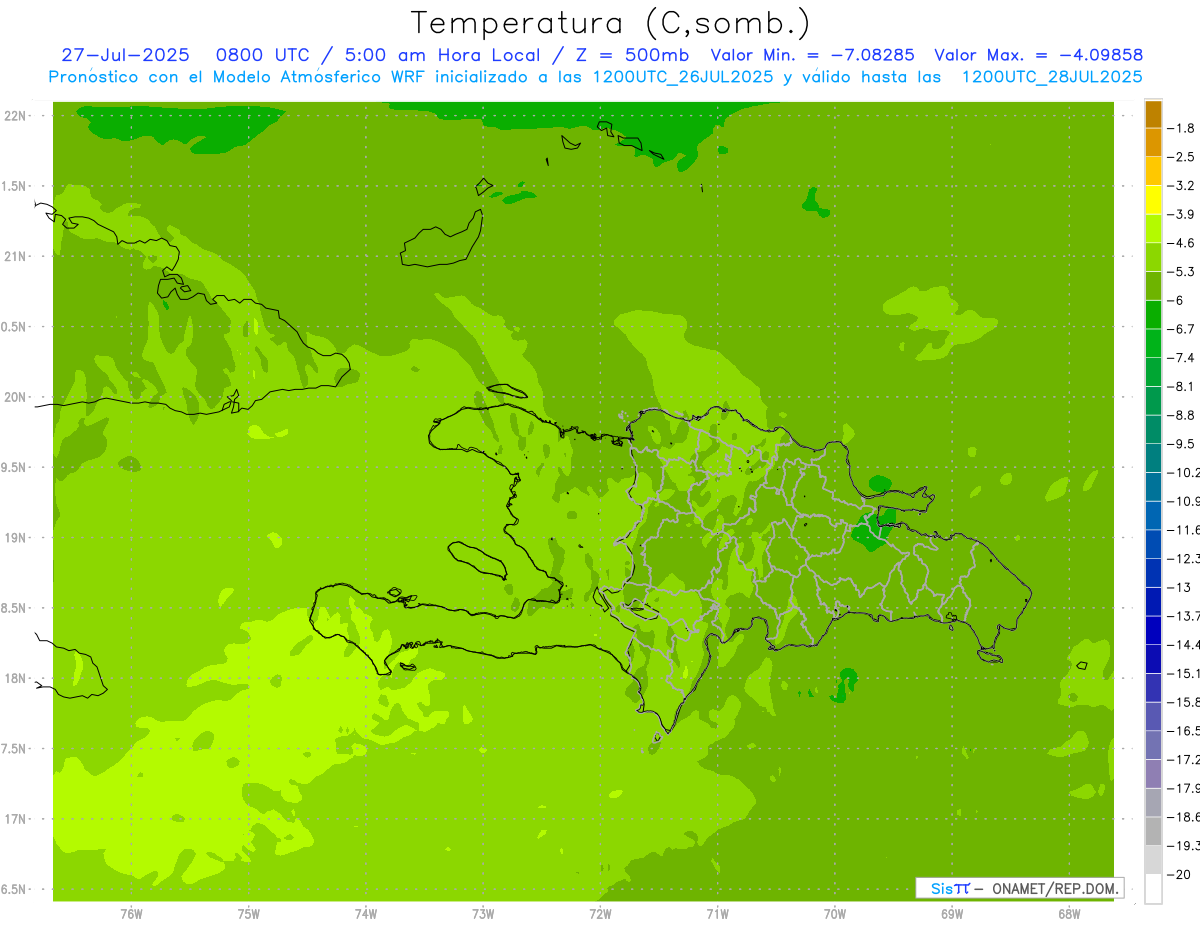Click the "18N" latitude axis label

[15, 678]
